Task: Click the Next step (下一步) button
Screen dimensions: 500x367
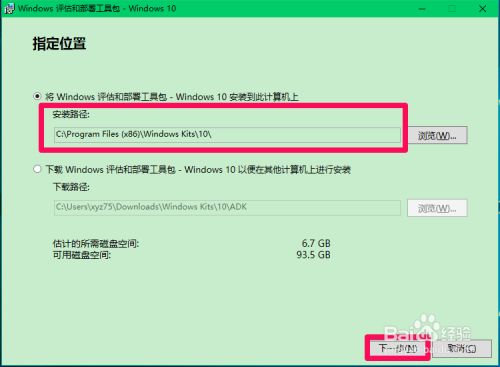Action: [x=398, y=348]
